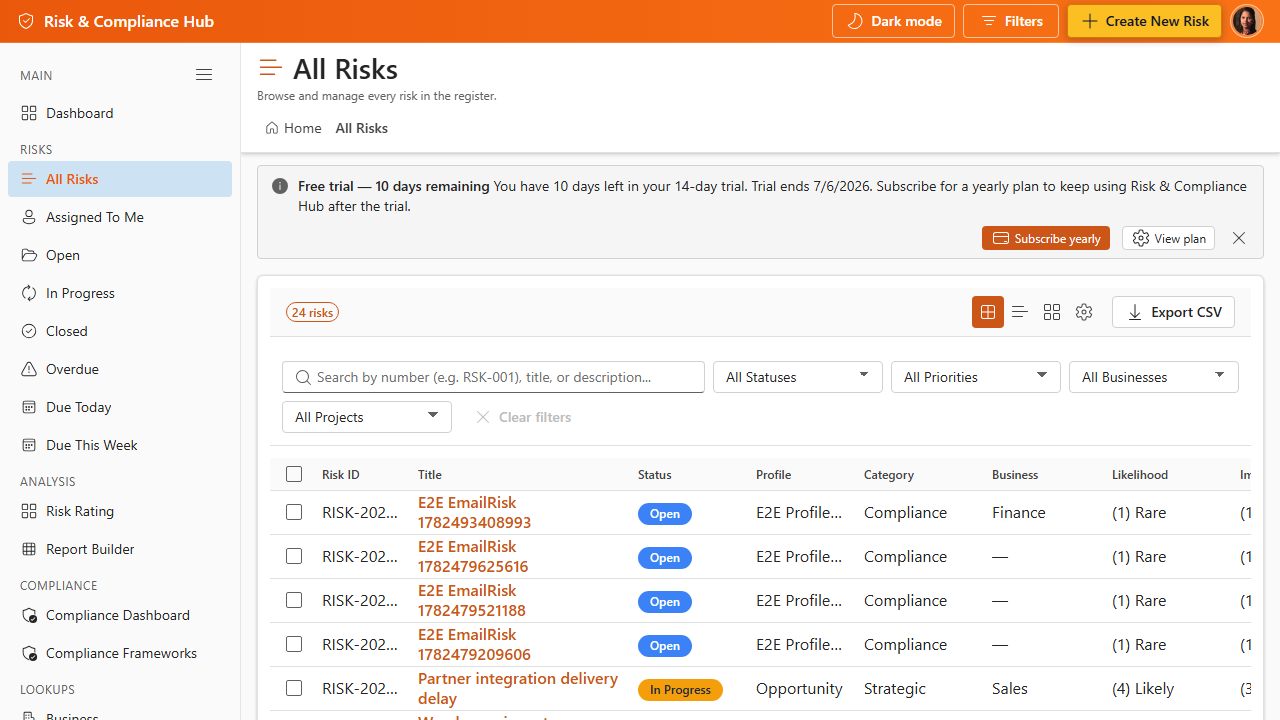Click the In Progress status badge
The width and height of the screenshot is (1280, 720).
coord(680,690)
